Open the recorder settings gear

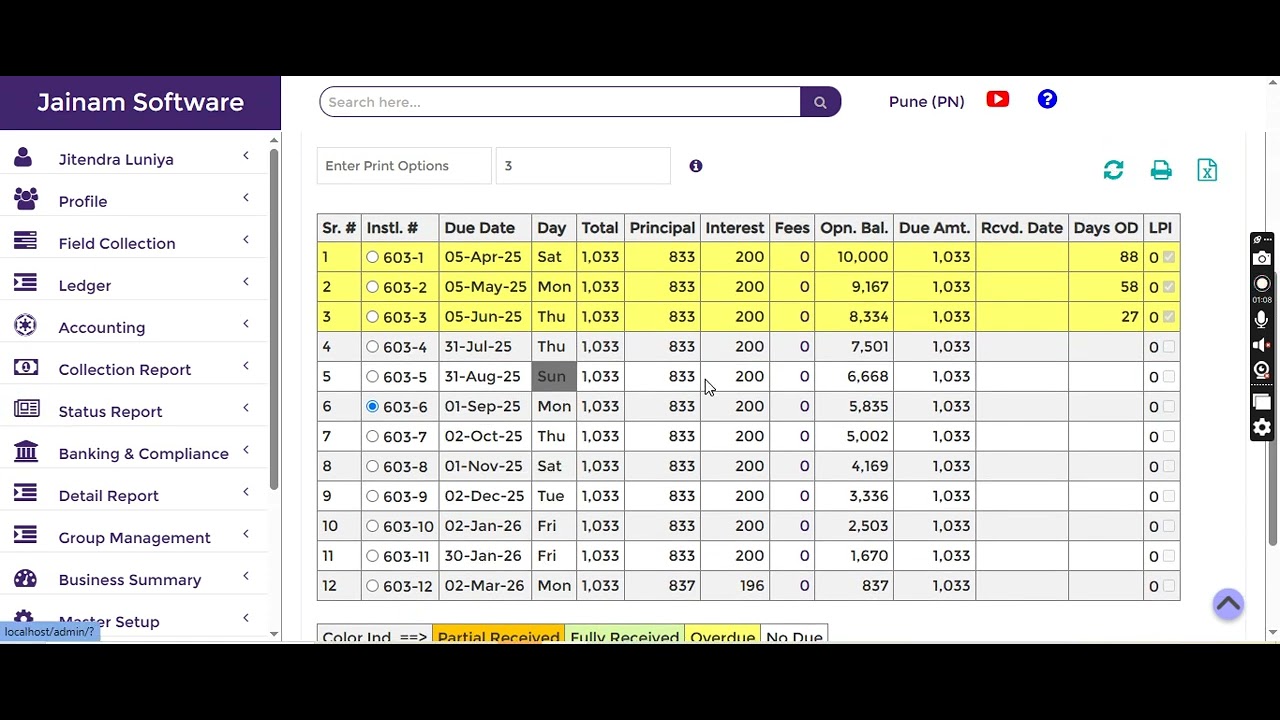coord(1262,428)
